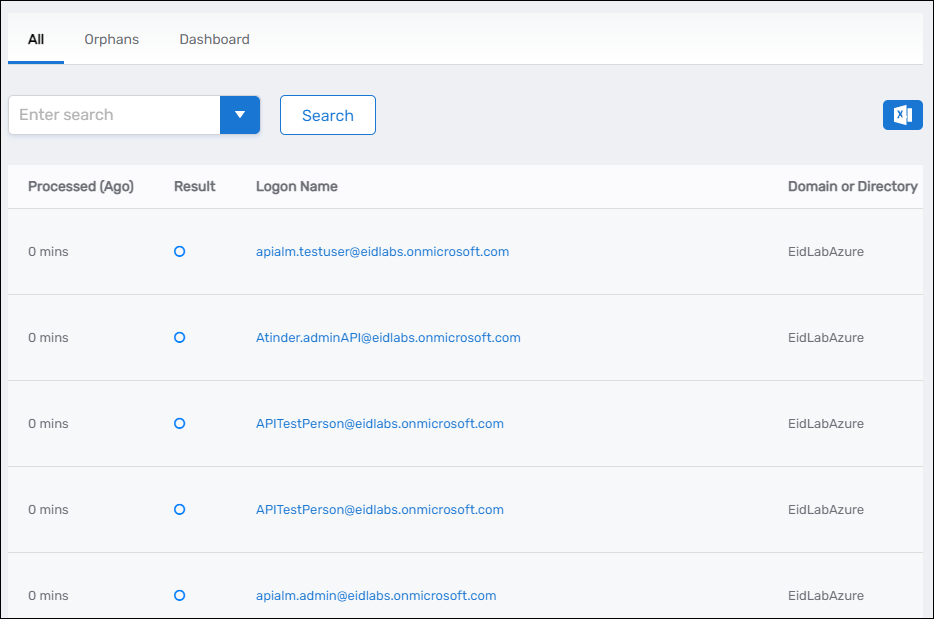Viewport: 934px width, 619px height.
Task: Click result status circle for apialm.admin
Action: [179, 595]
